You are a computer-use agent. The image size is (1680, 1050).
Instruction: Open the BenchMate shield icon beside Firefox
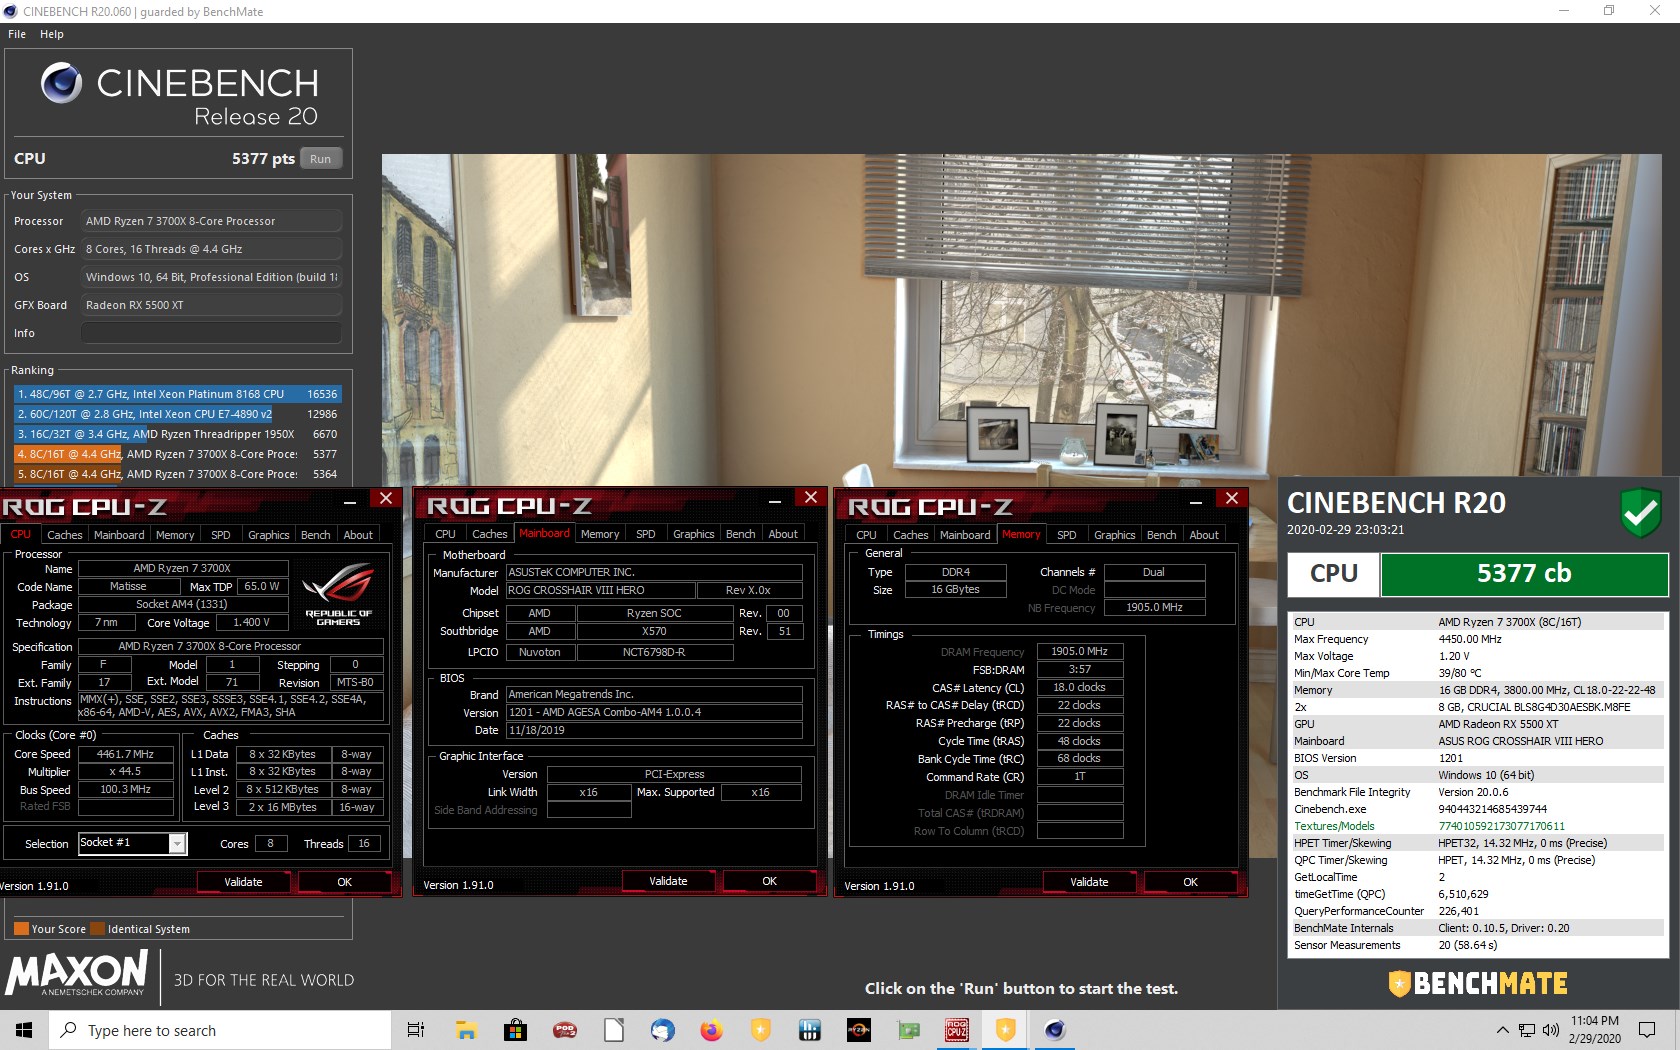pos(761,1030)
